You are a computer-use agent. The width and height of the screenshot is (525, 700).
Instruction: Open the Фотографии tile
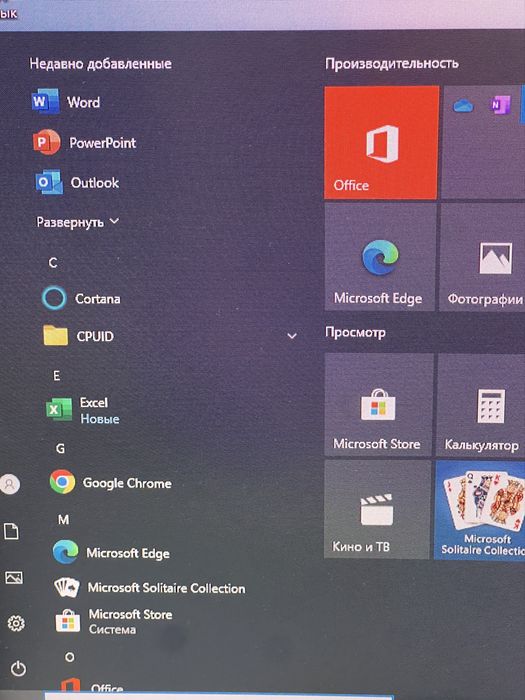[x=483, y=257]
